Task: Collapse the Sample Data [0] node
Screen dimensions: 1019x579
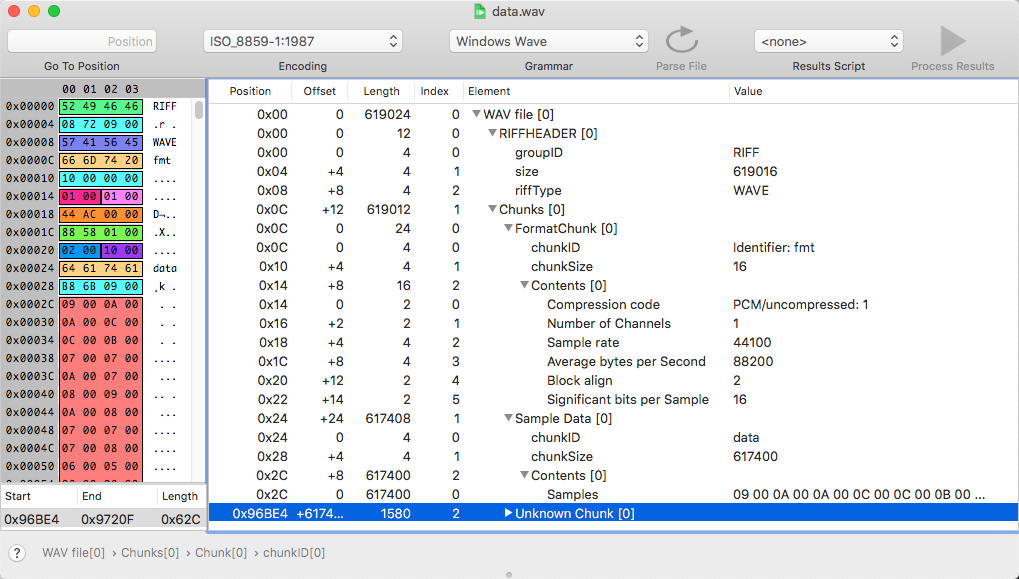Action: (508, 419)
